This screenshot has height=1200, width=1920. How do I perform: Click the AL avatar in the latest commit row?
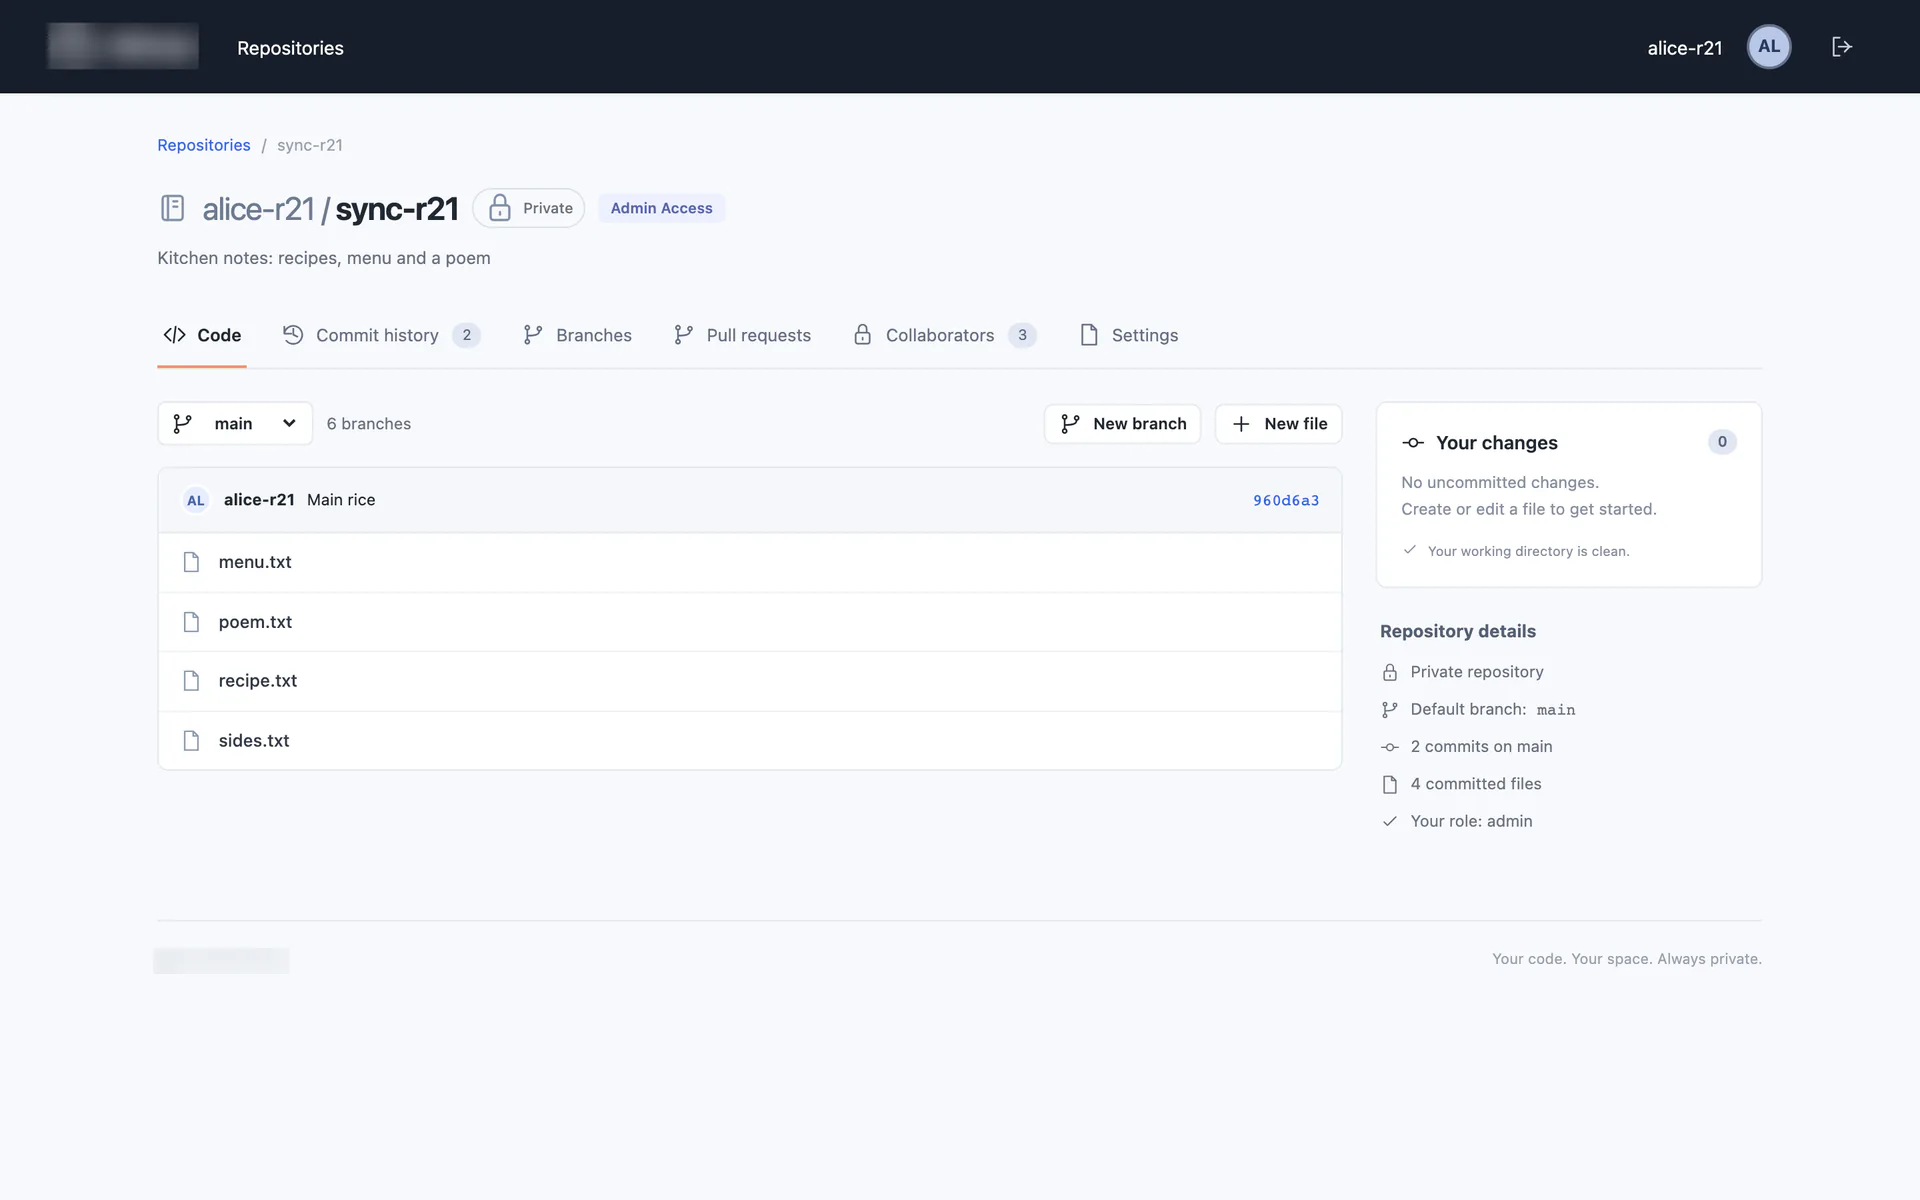[x=195, y=500]
